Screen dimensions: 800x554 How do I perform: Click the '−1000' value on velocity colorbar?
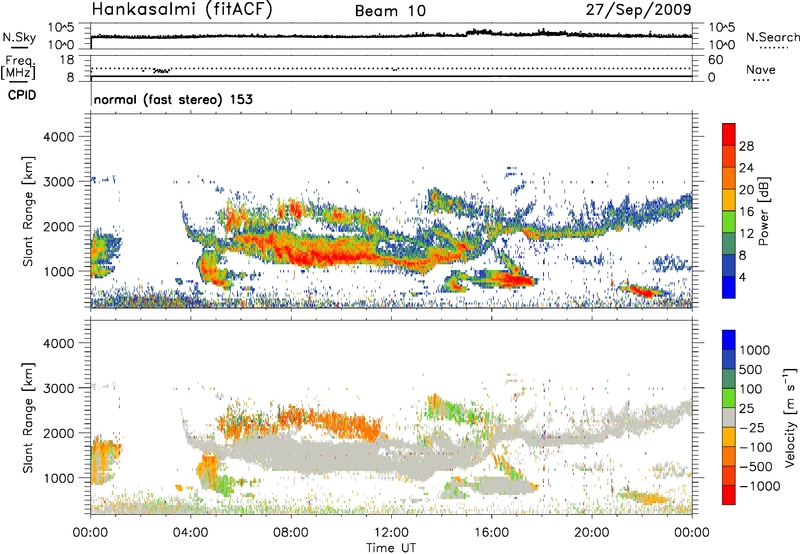click(759, 486)
